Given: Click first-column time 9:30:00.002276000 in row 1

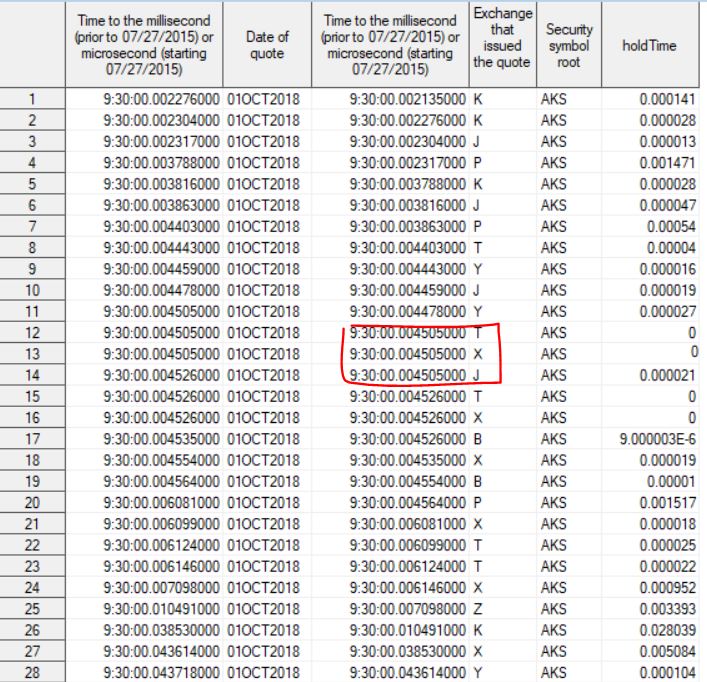Looking at the screenshot, I should click(161, 99).
